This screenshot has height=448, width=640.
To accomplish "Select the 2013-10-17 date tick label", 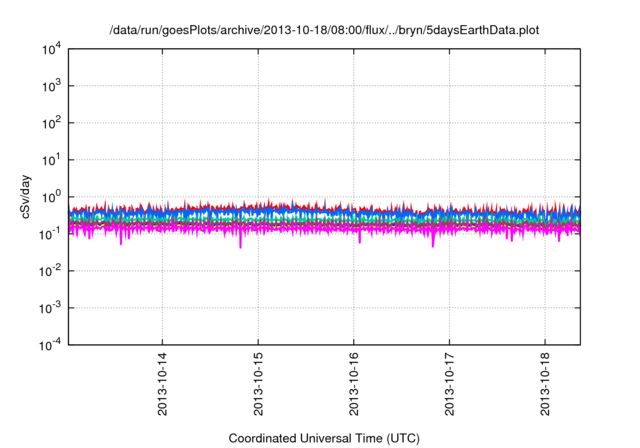I will [x=449, y=384].
